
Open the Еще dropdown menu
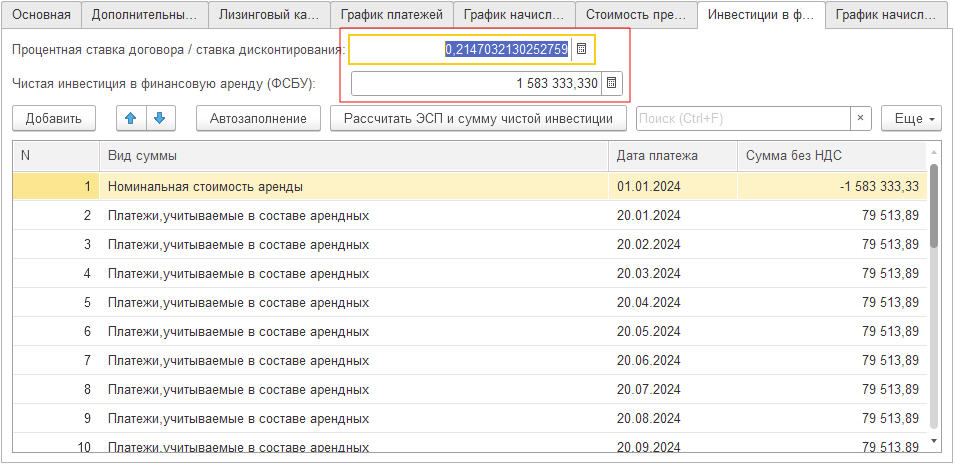point(910,118)
